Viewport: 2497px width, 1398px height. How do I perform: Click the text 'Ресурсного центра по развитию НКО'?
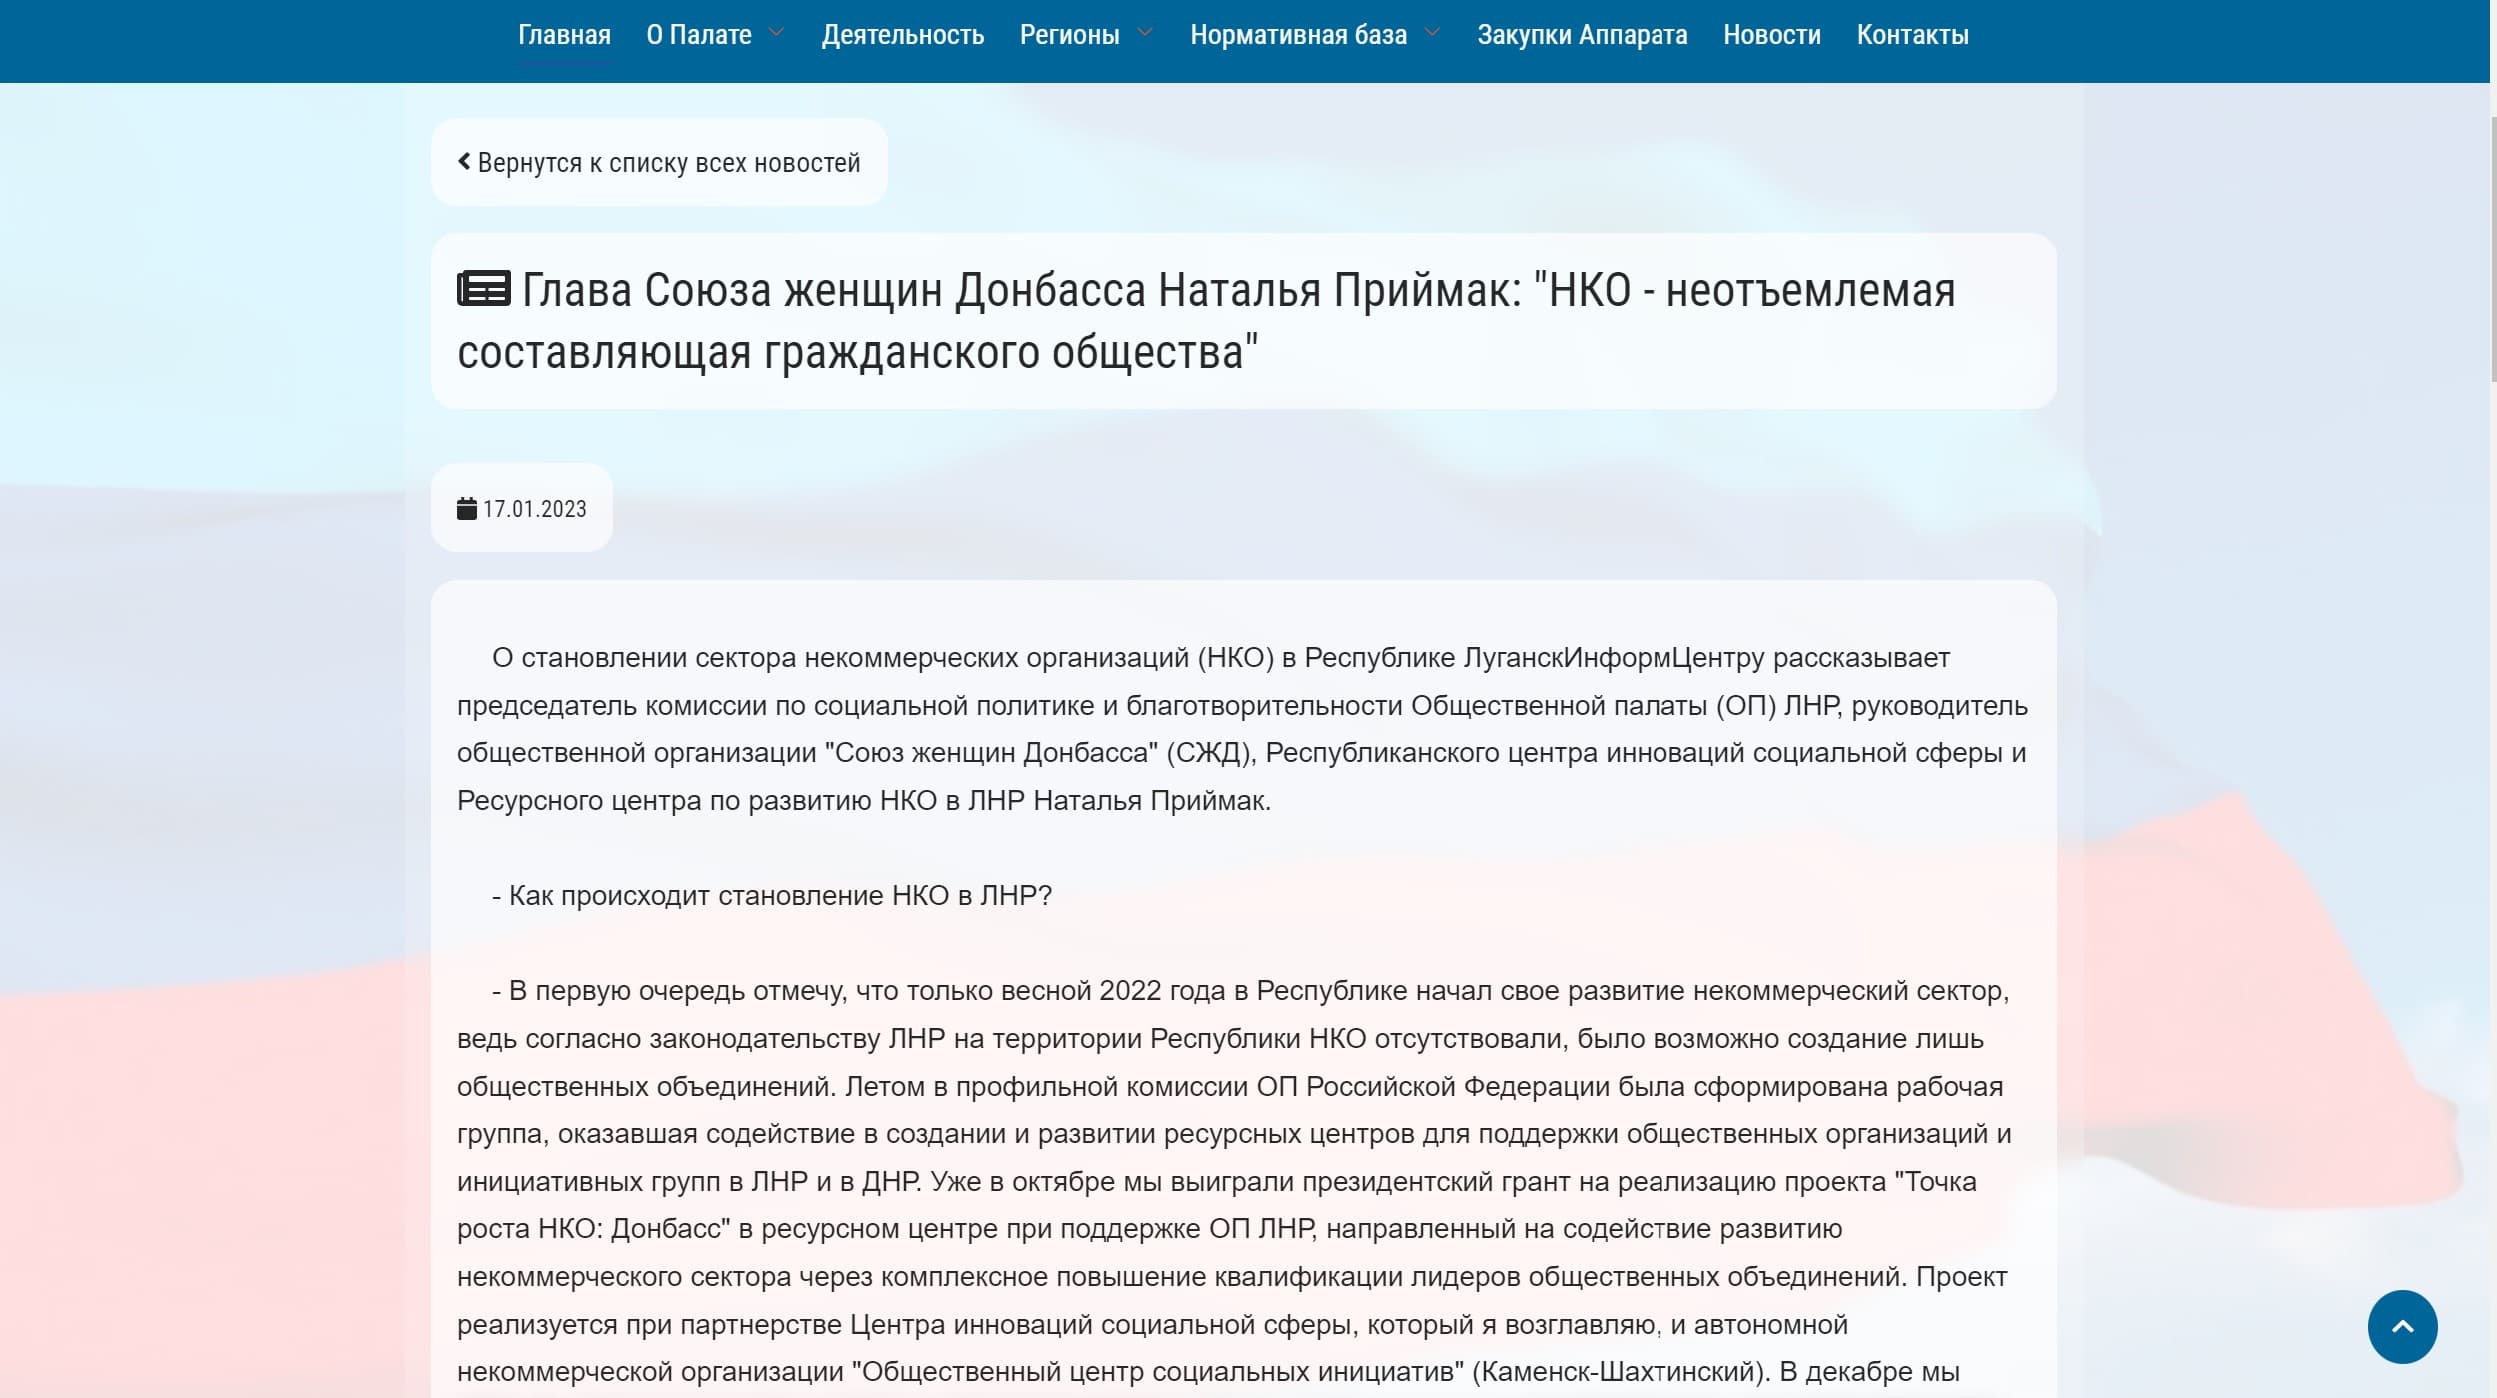pos(697,801)
